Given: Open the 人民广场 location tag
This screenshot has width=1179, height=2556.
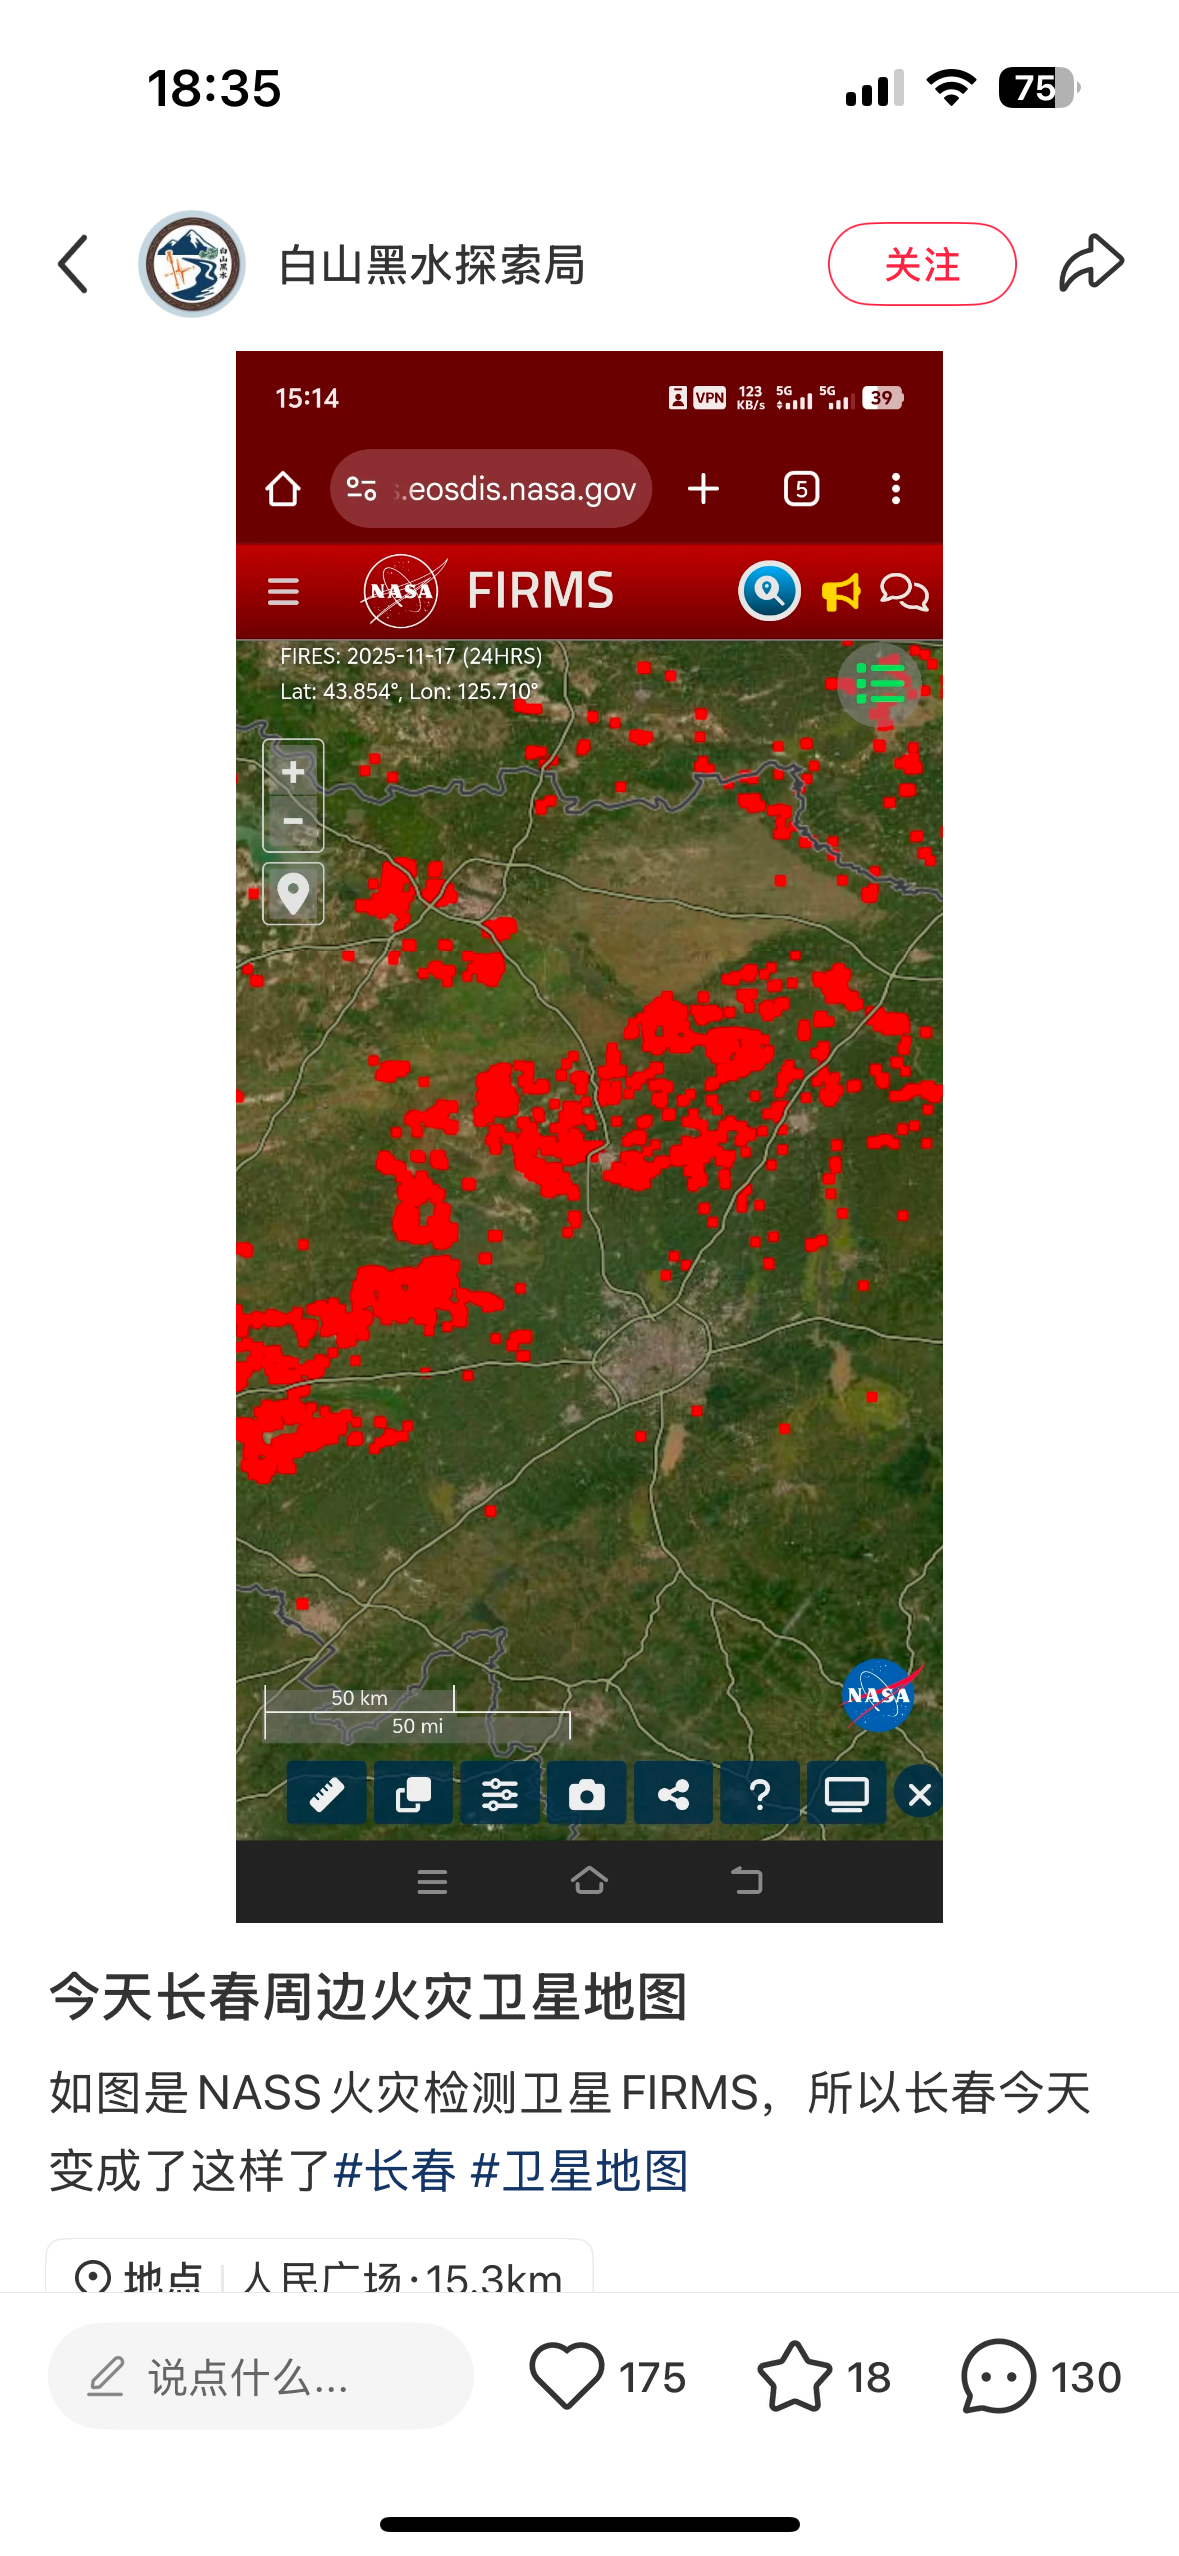Looking at the screenshot, I should (320, 2275).
